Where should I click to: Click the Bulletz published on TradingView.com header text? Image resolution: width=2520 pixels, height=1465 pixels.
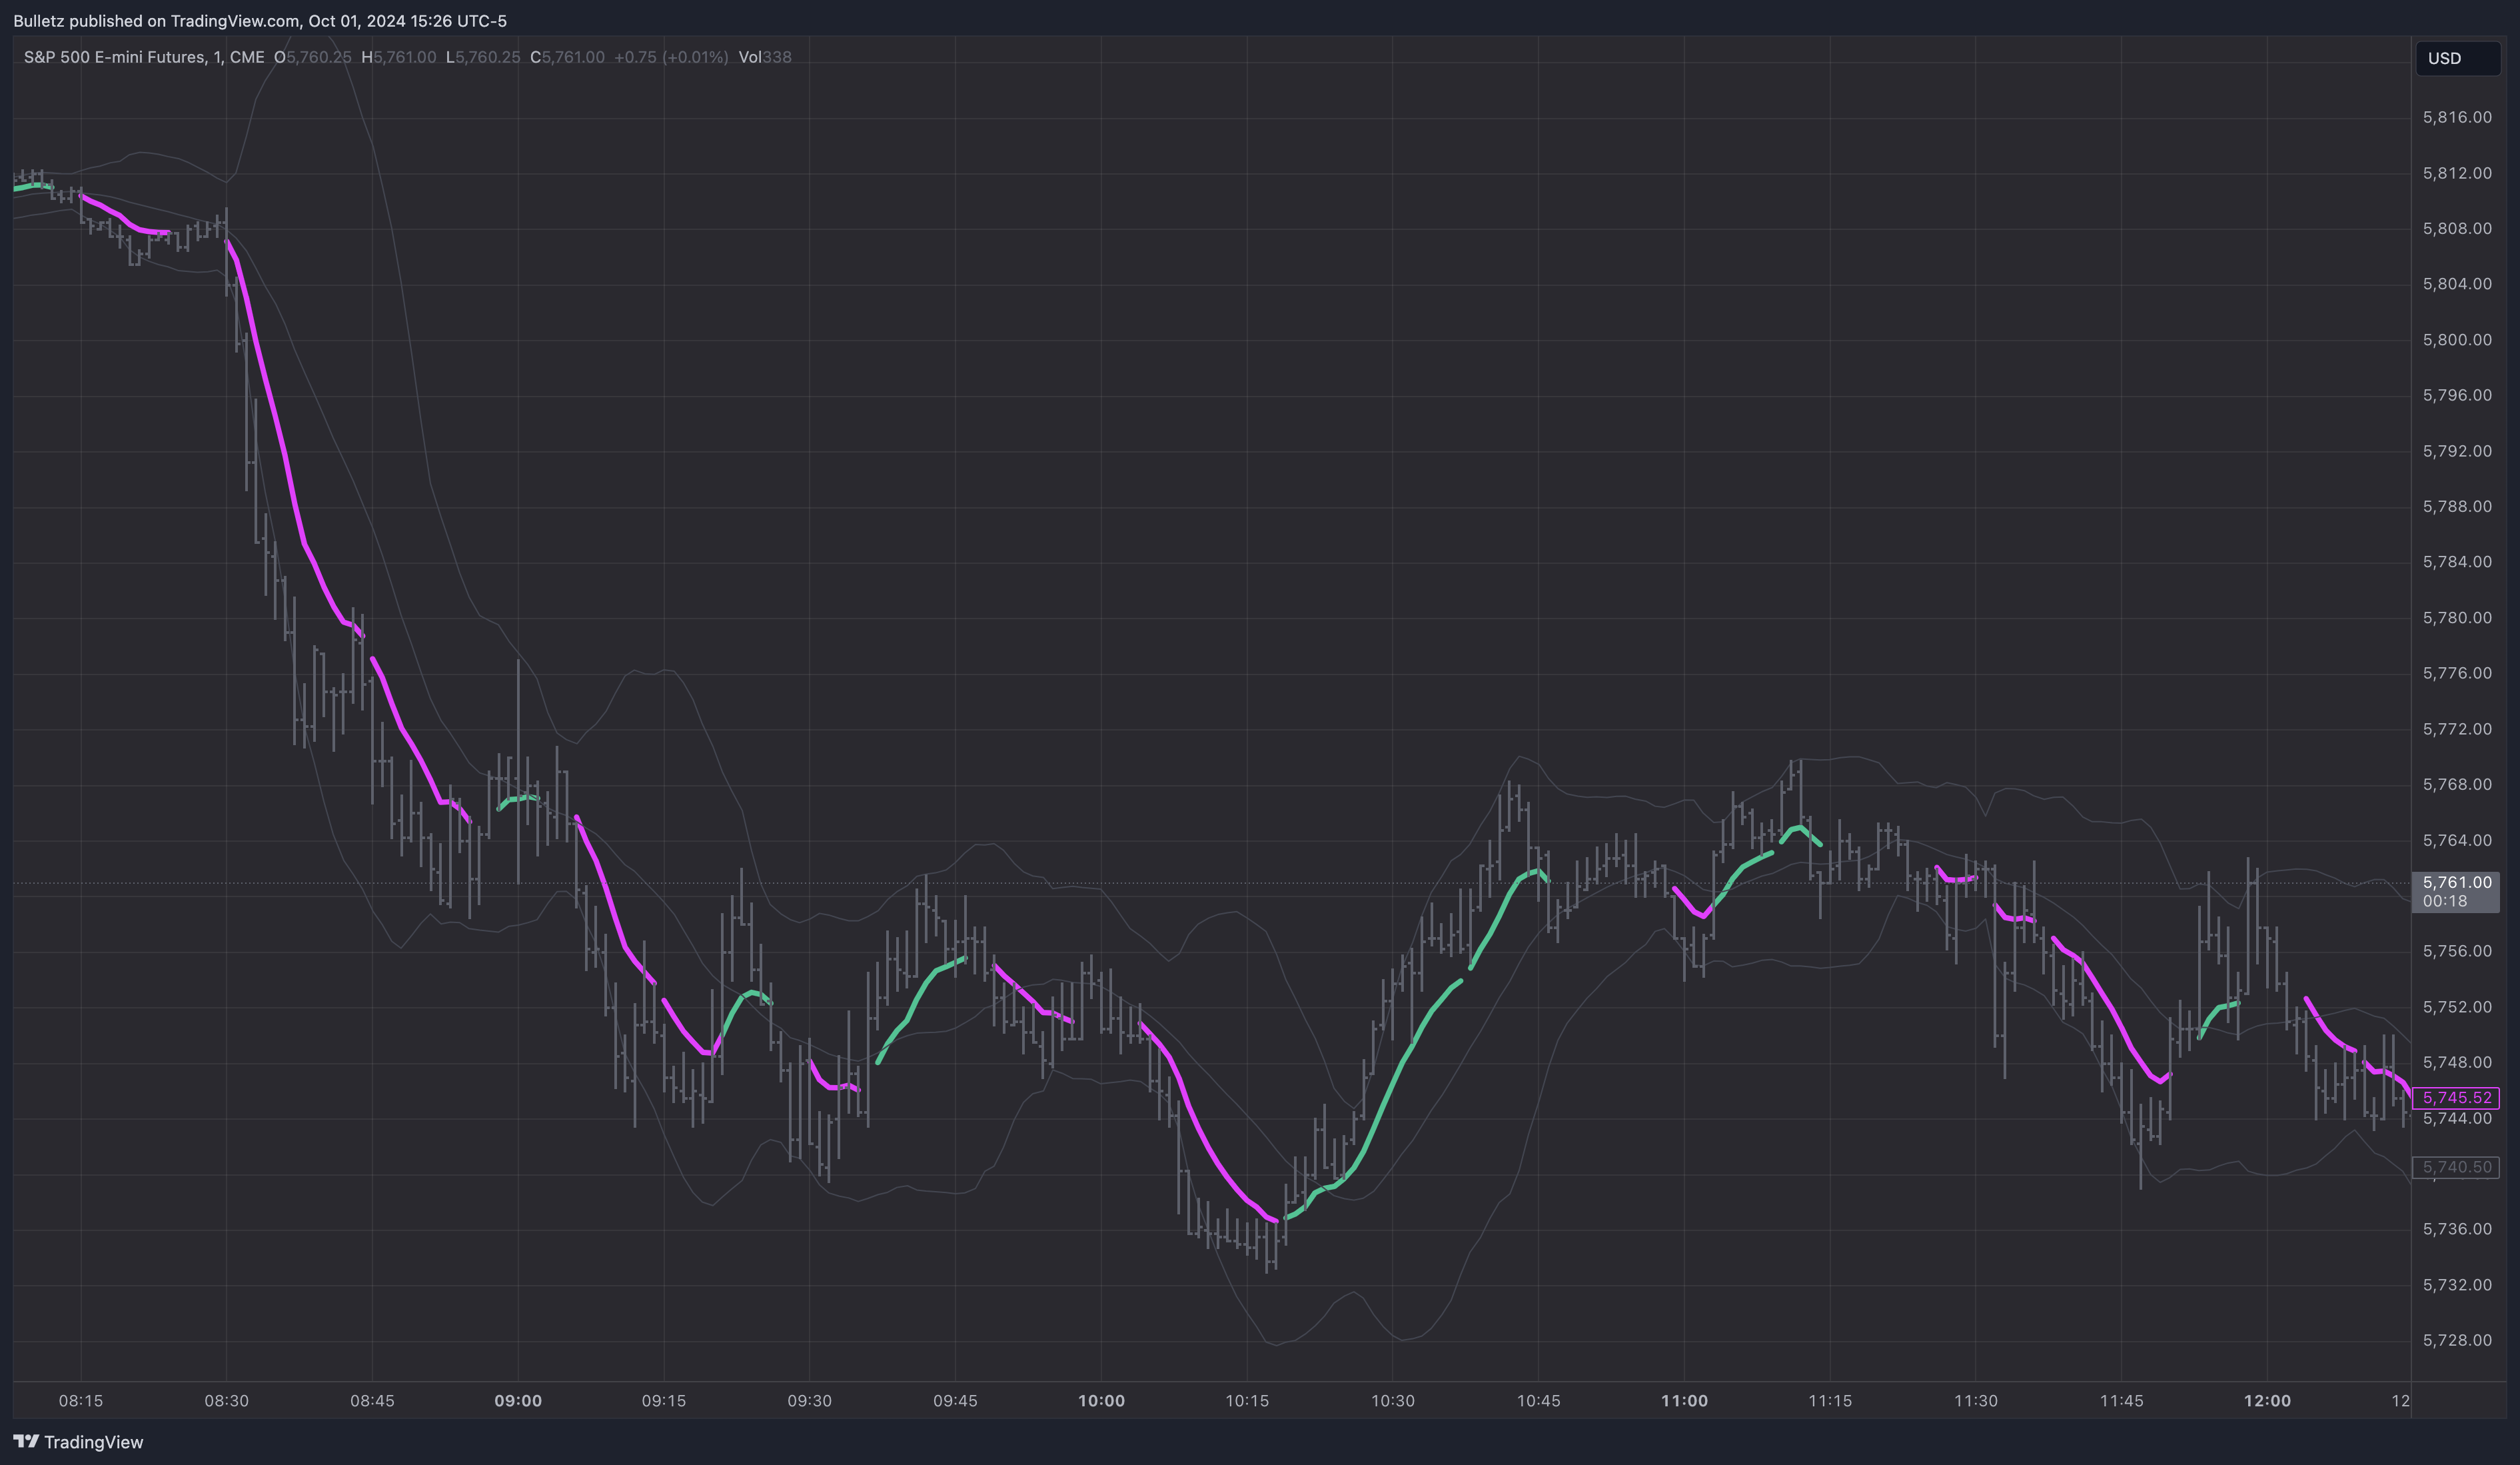[260, 21]
